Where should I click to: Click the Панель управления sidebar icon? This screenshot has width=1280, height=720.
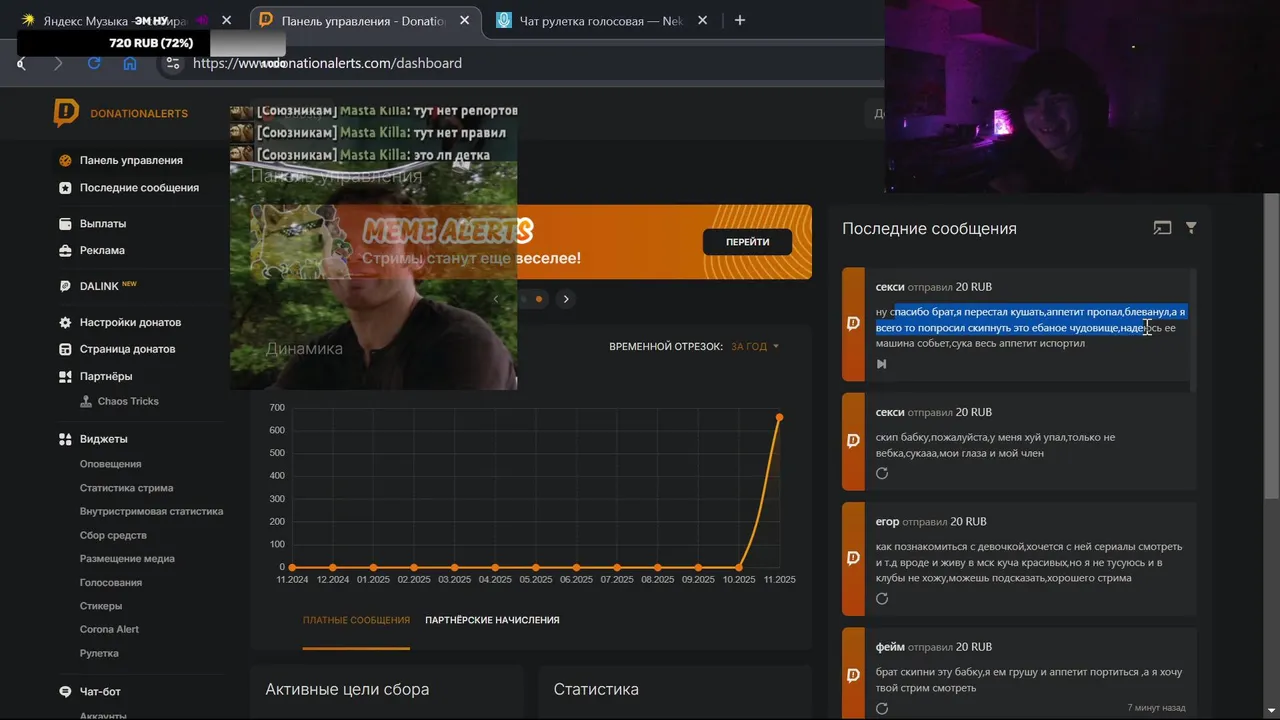(65, 160)
